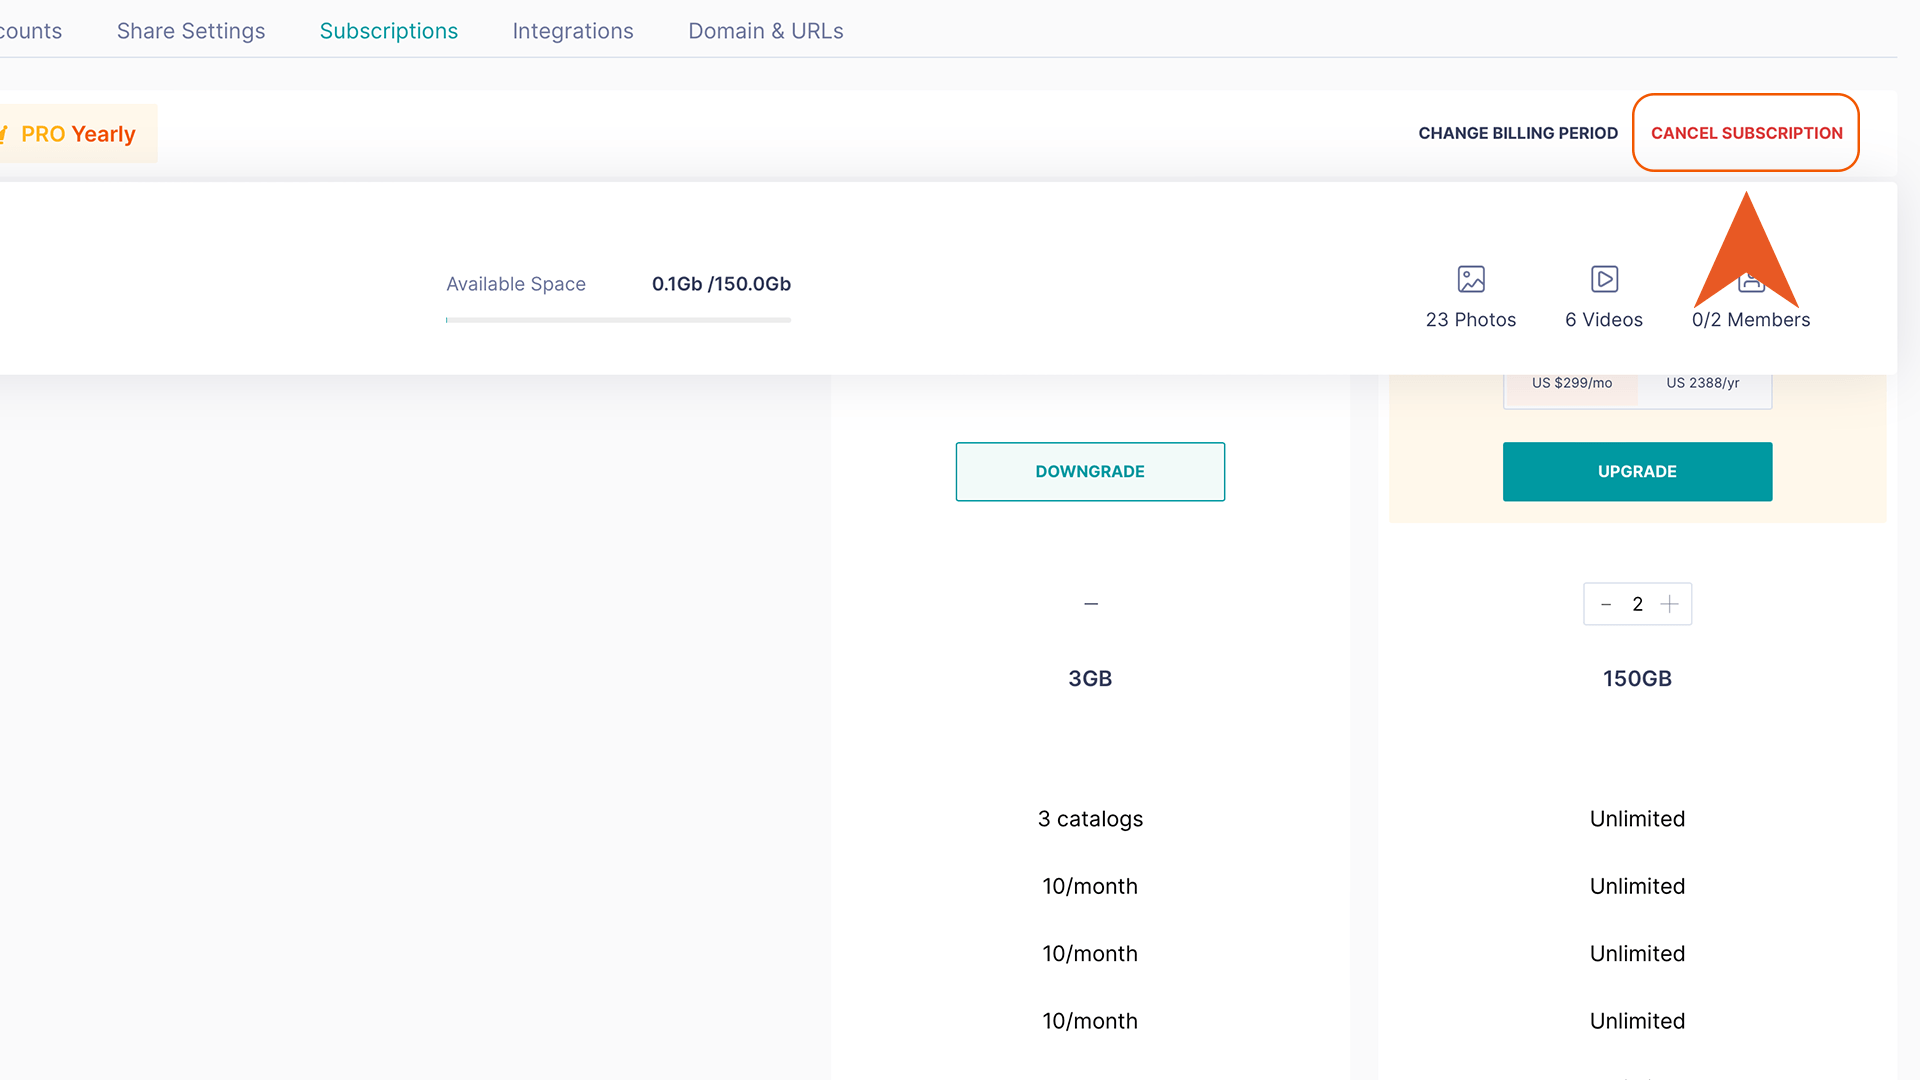Open the Share Settings section

click(x=190, y=31)
